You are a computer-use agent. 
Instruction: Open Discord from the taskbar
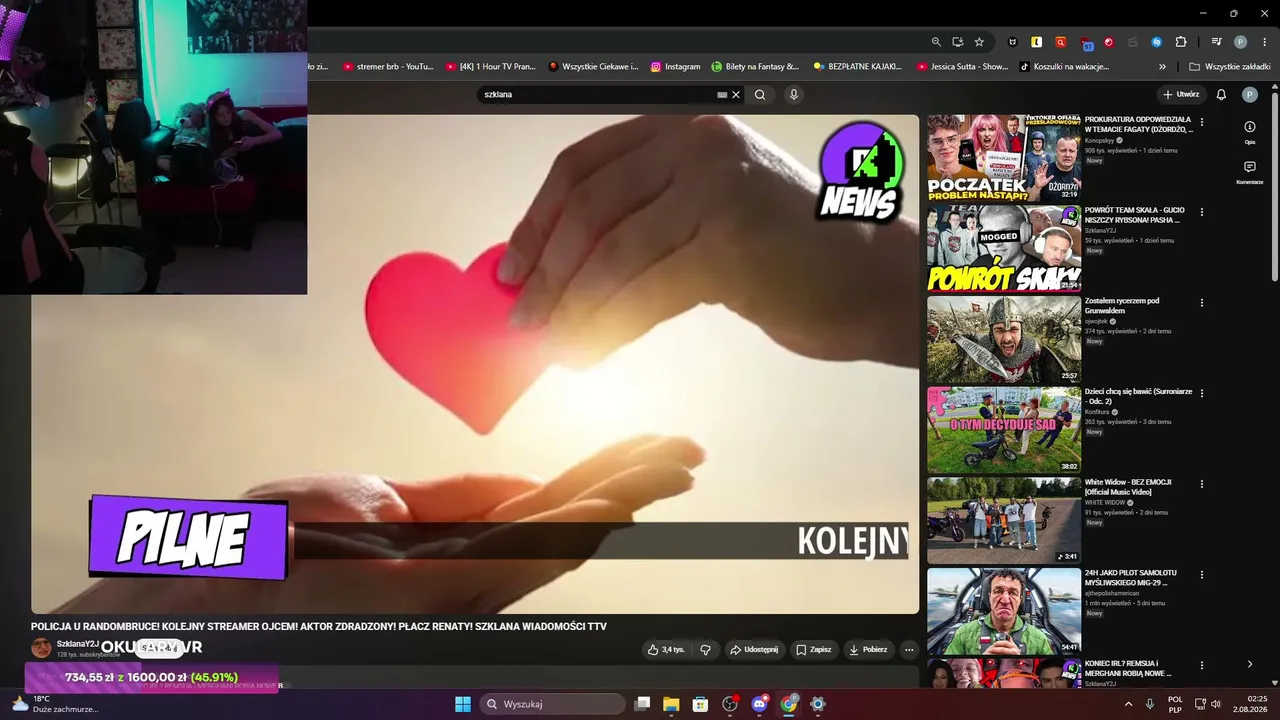[759, 704]
